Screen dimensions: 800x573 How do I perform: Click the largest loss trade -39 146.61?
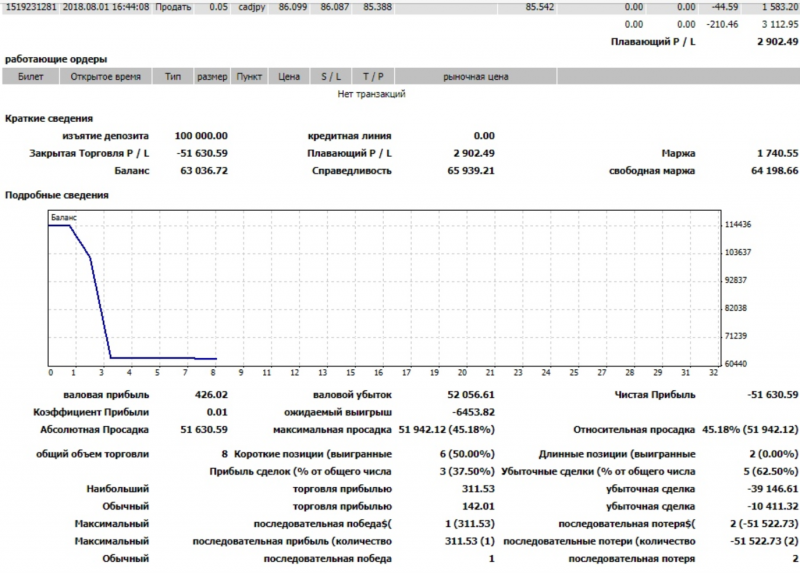[772, 489]
